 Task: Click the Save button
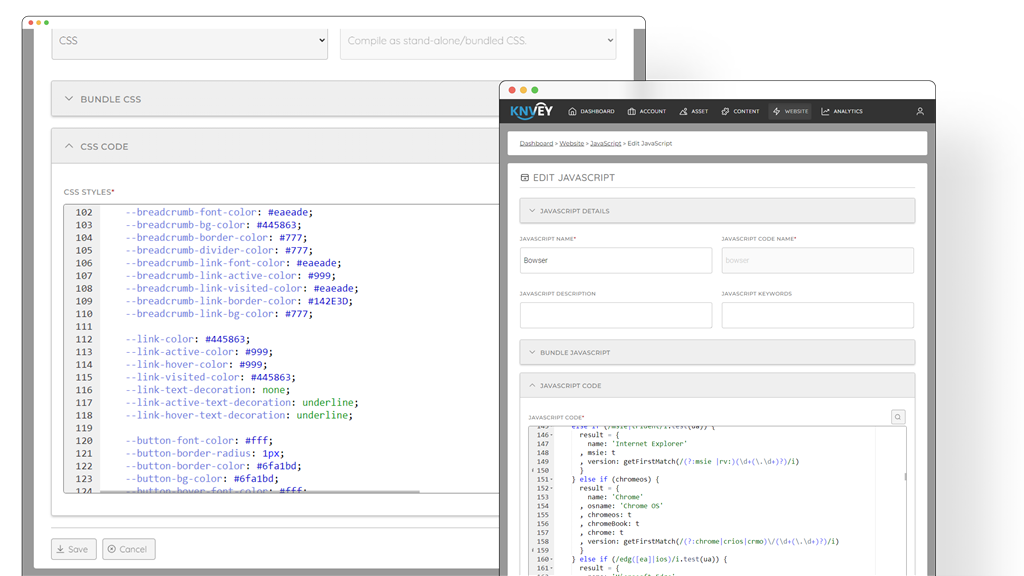73,549
